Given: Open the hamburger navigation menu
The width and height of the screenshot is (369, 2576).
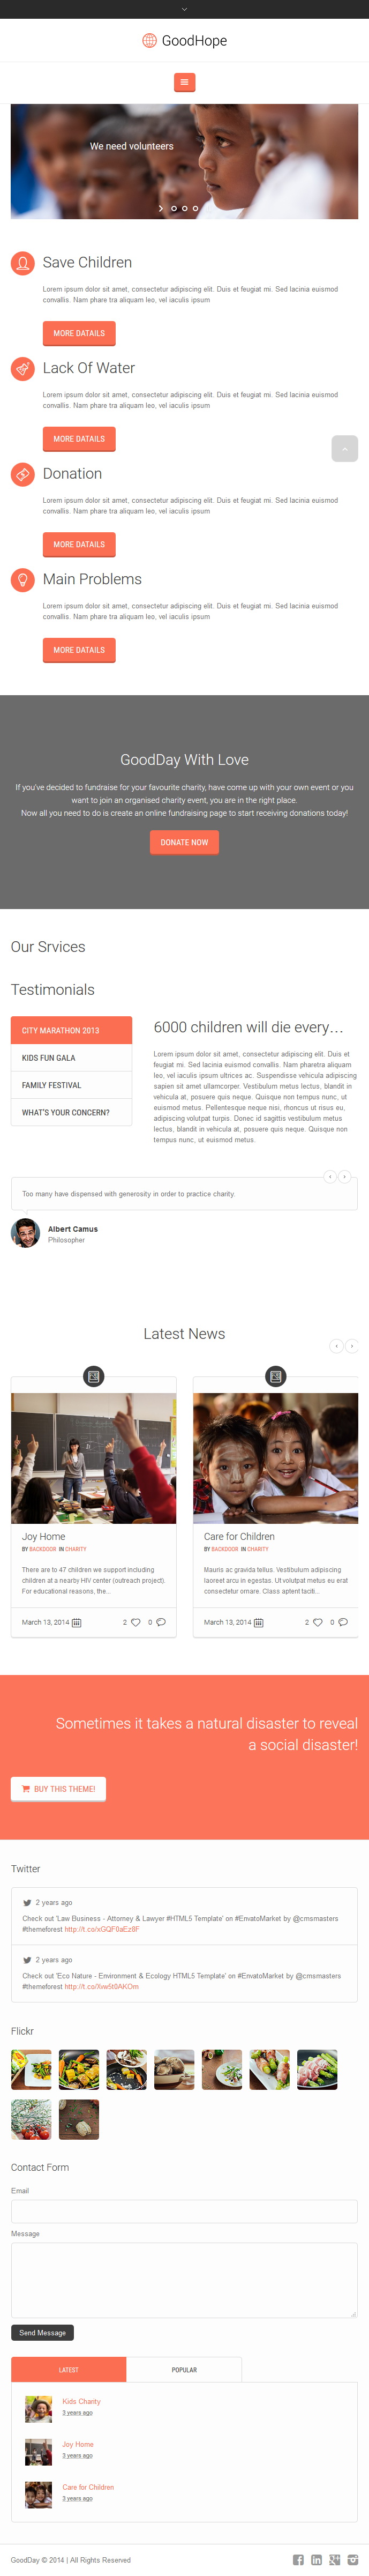Looking at the screenshot, I should (x=184, y=82).
